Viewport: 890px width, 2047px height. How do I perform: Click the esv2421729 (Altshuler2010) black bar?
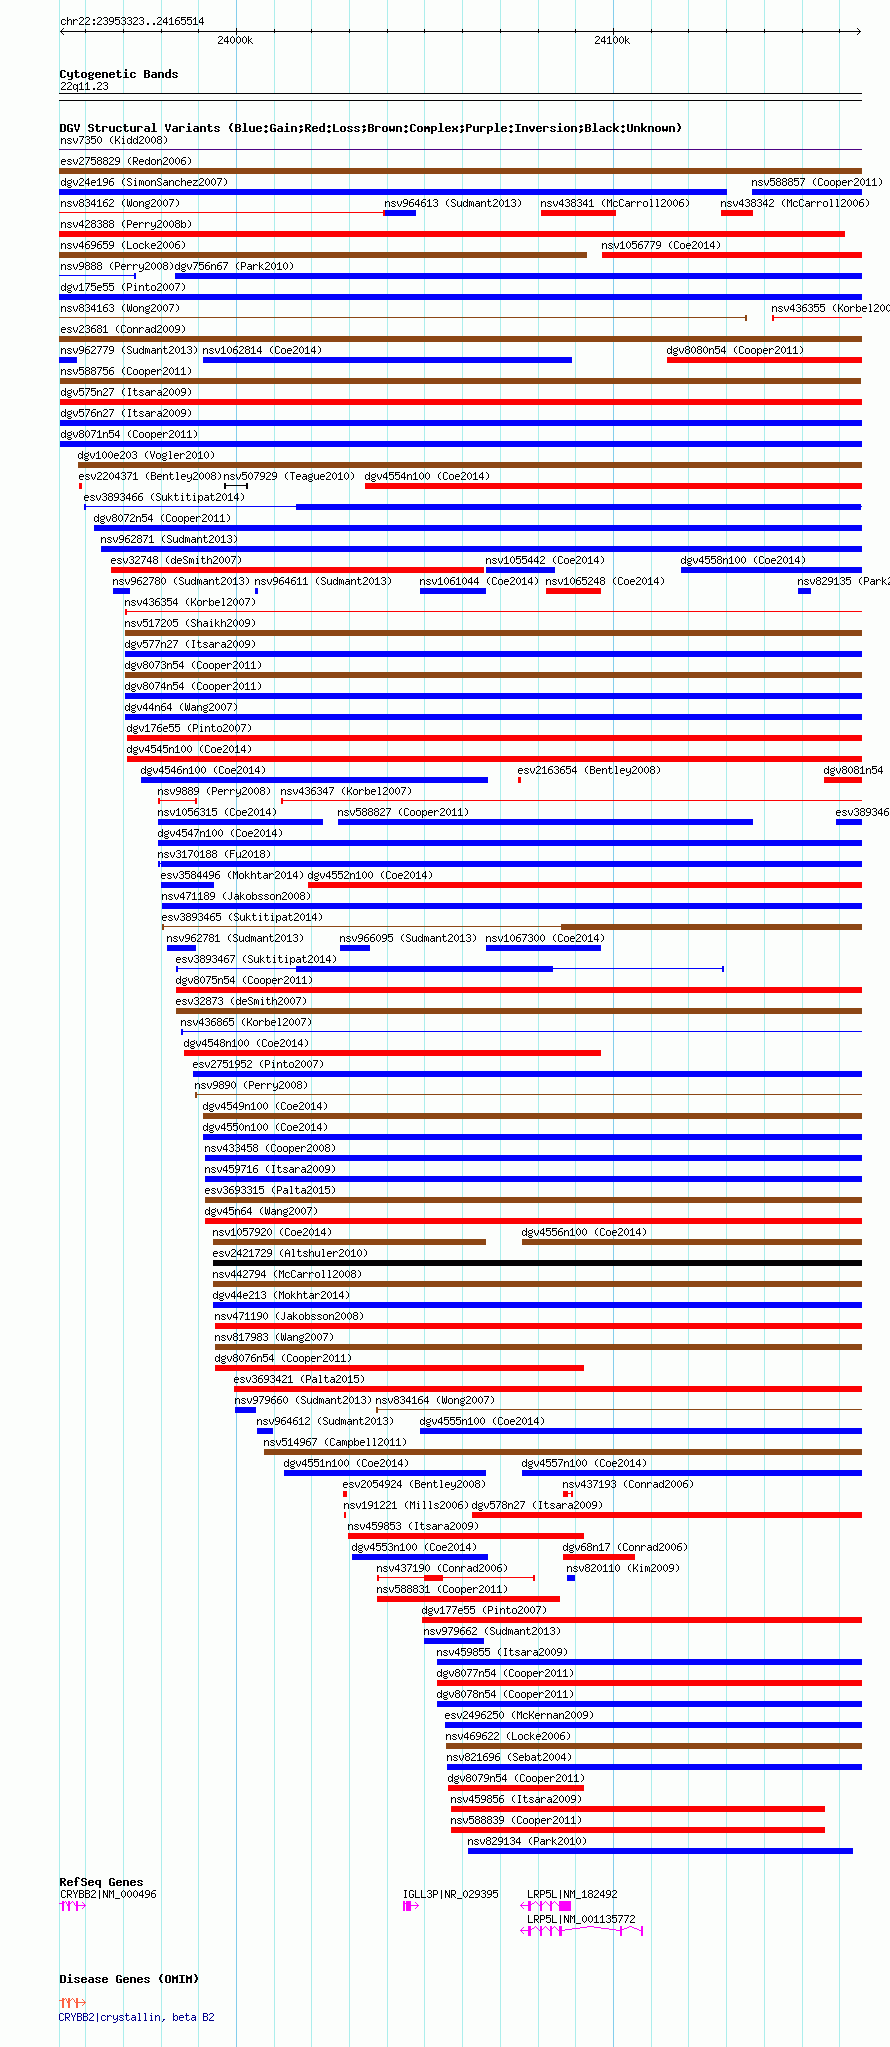537,1263
